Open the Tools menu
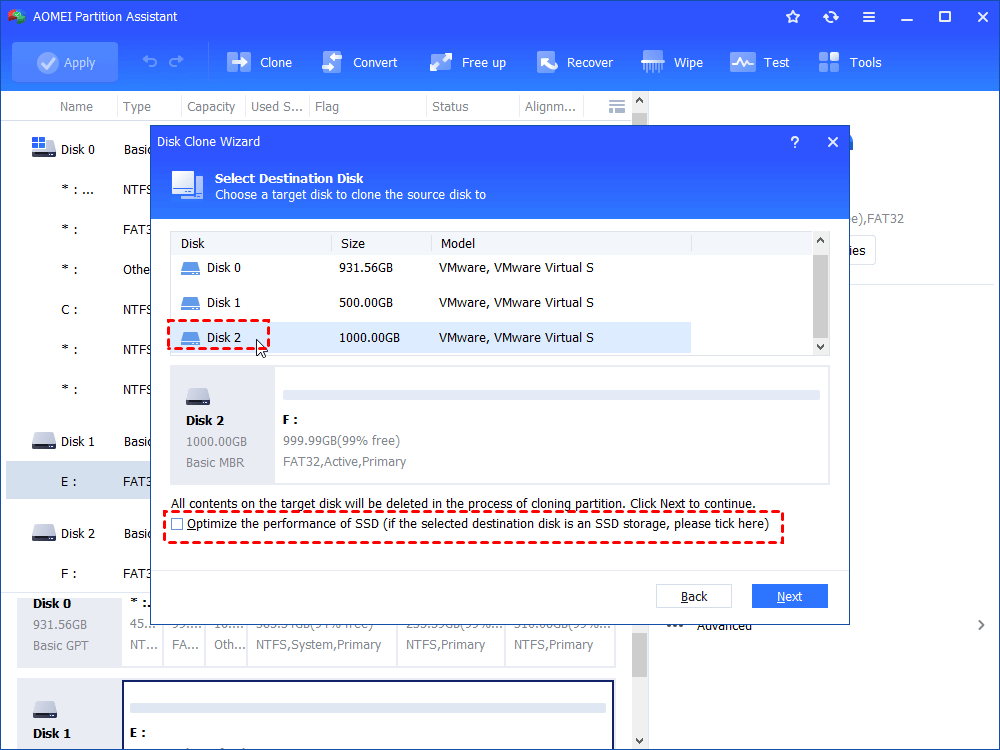 [x=849, y=62]
